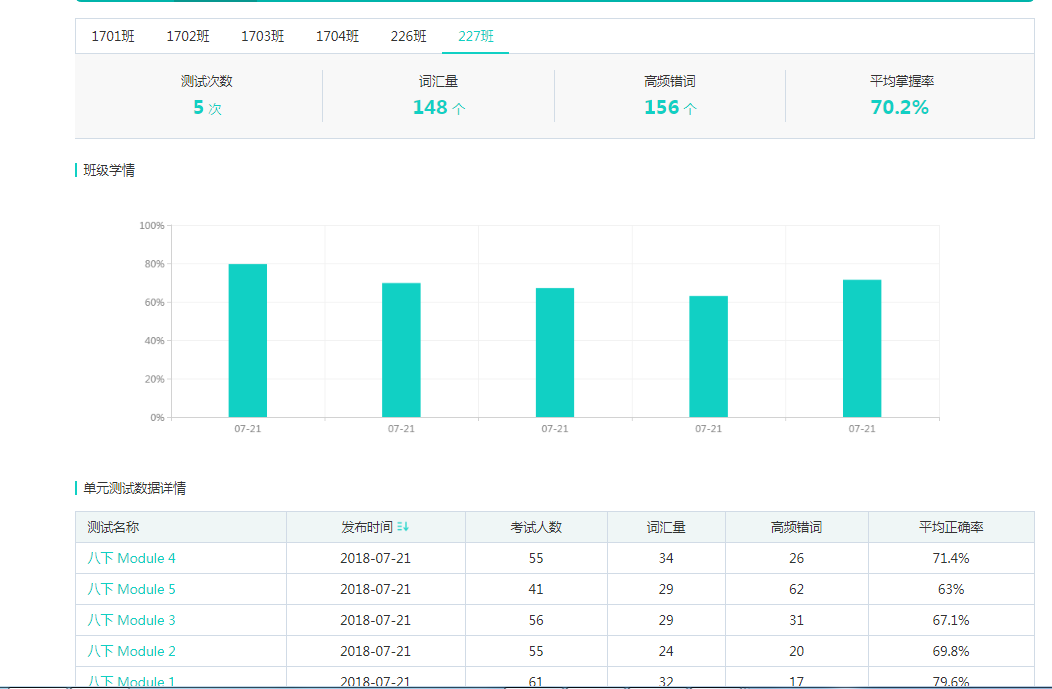1052x689 pixels.
Task: Sort by publish time icon
Action: point(403,527)
